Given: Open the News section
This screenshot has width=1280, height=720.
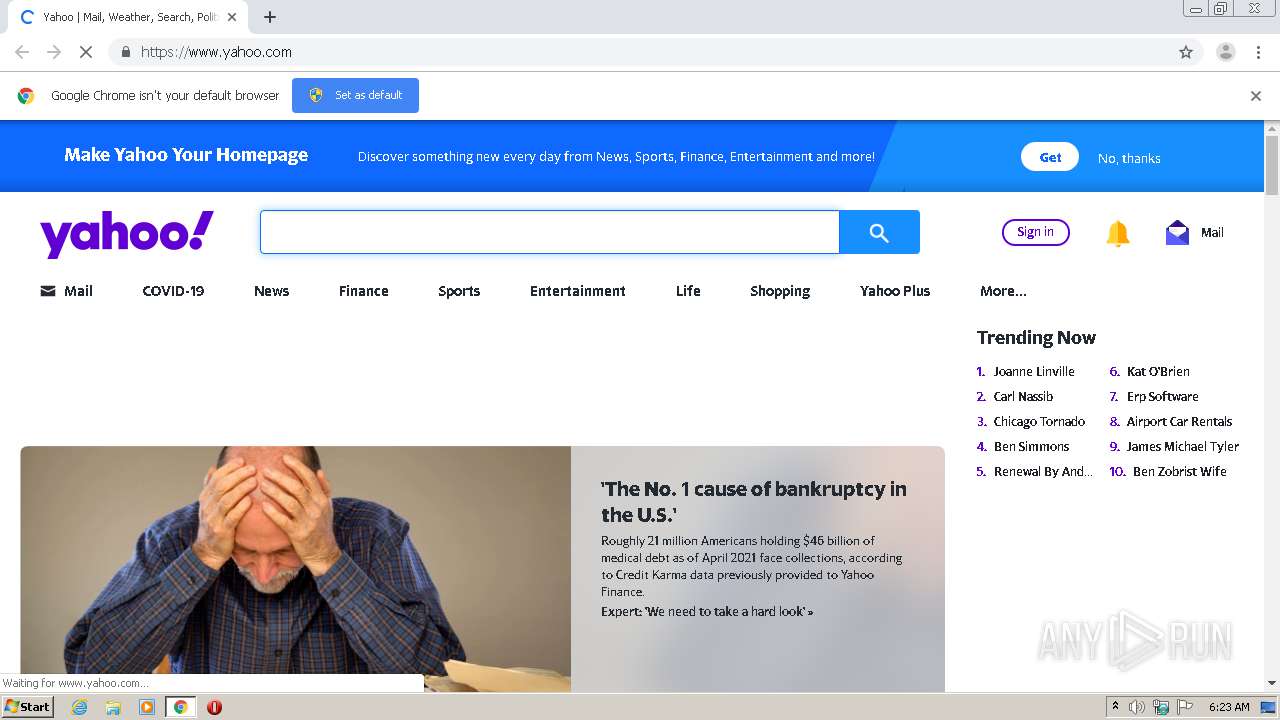Looking at the screenshot, I should point(271,291).
